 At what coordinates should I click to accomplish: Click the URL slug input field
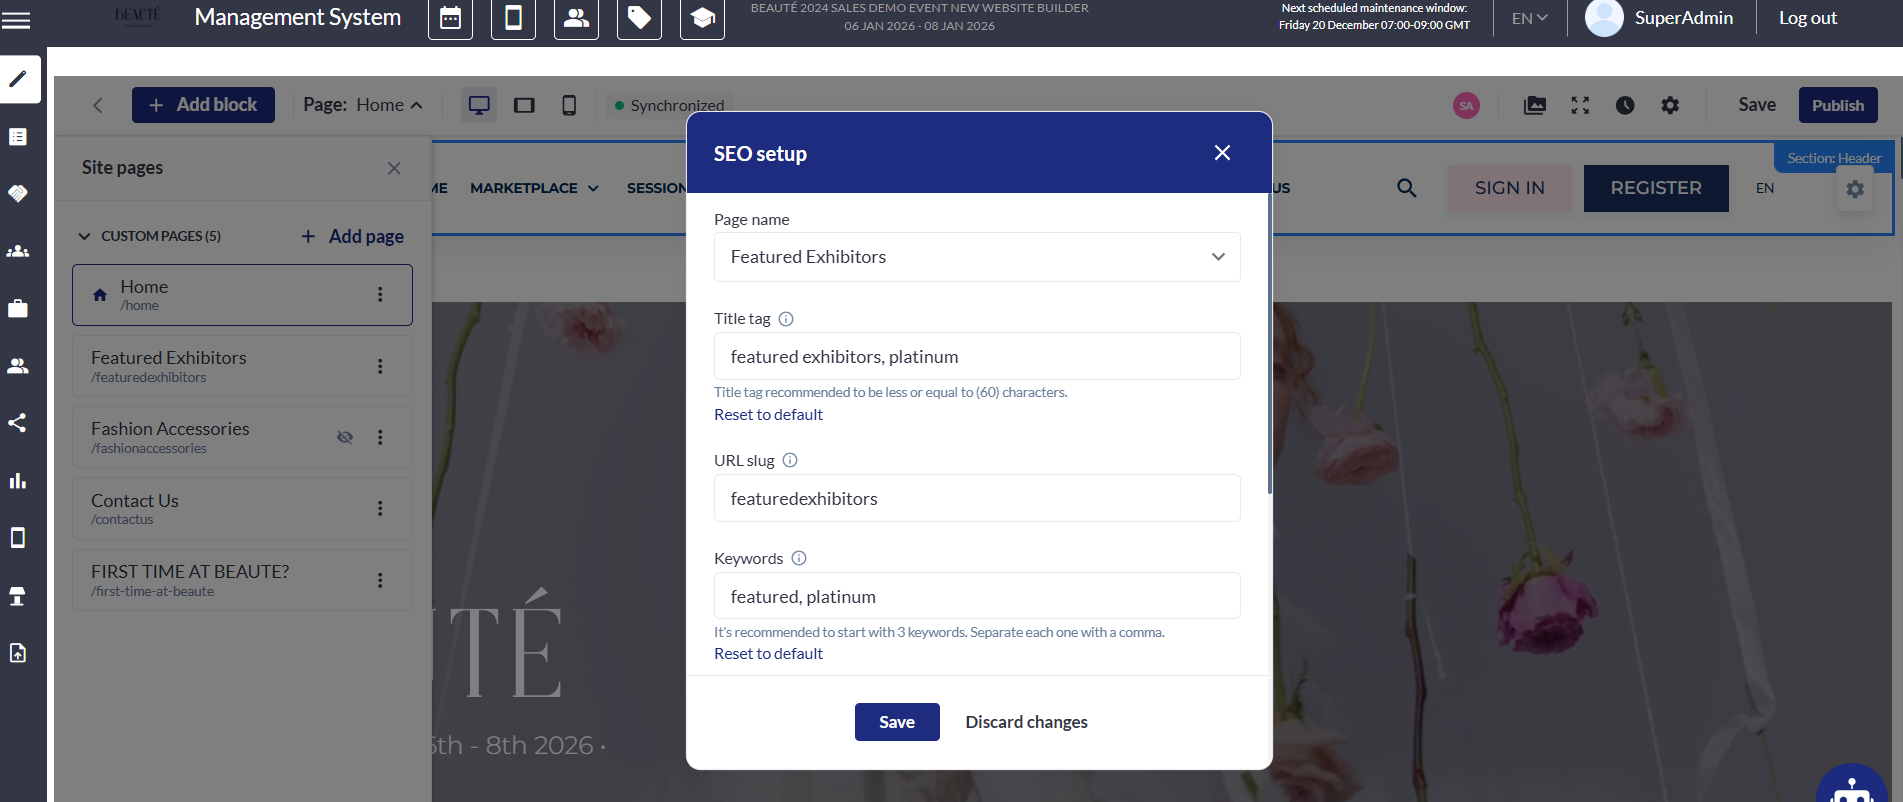[976, 498]
